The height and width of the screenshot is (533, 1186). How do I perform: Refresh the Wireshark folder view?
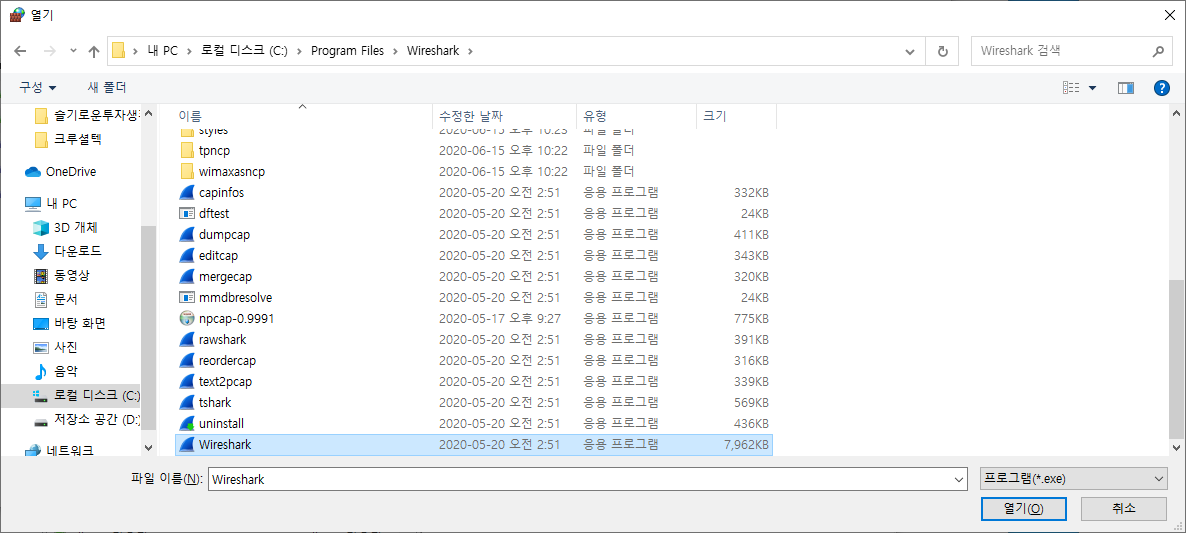[942, 51]
